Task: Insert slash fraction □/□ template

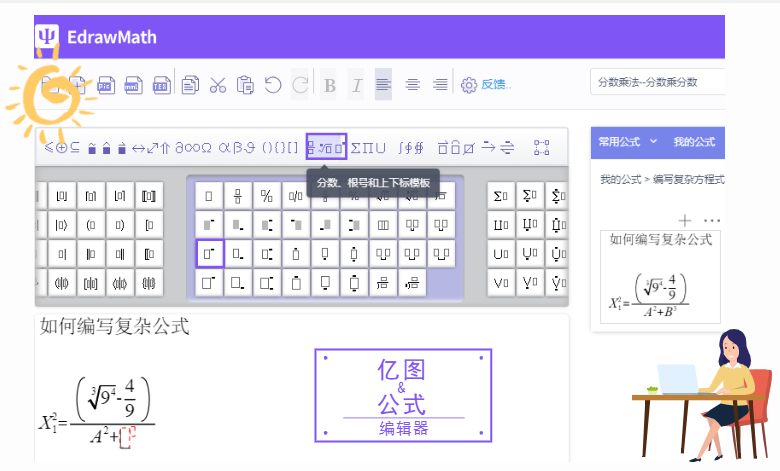Action: pos(295,196)
